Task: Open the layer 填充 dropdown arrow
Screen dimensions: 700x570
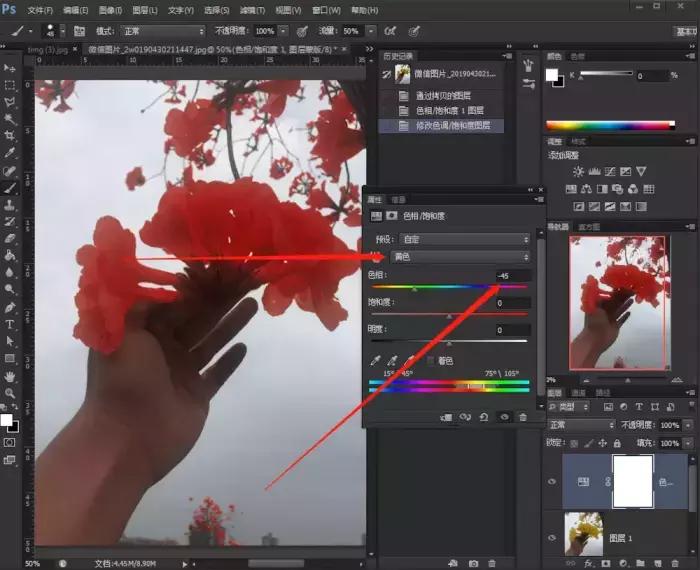Action: 688,443
